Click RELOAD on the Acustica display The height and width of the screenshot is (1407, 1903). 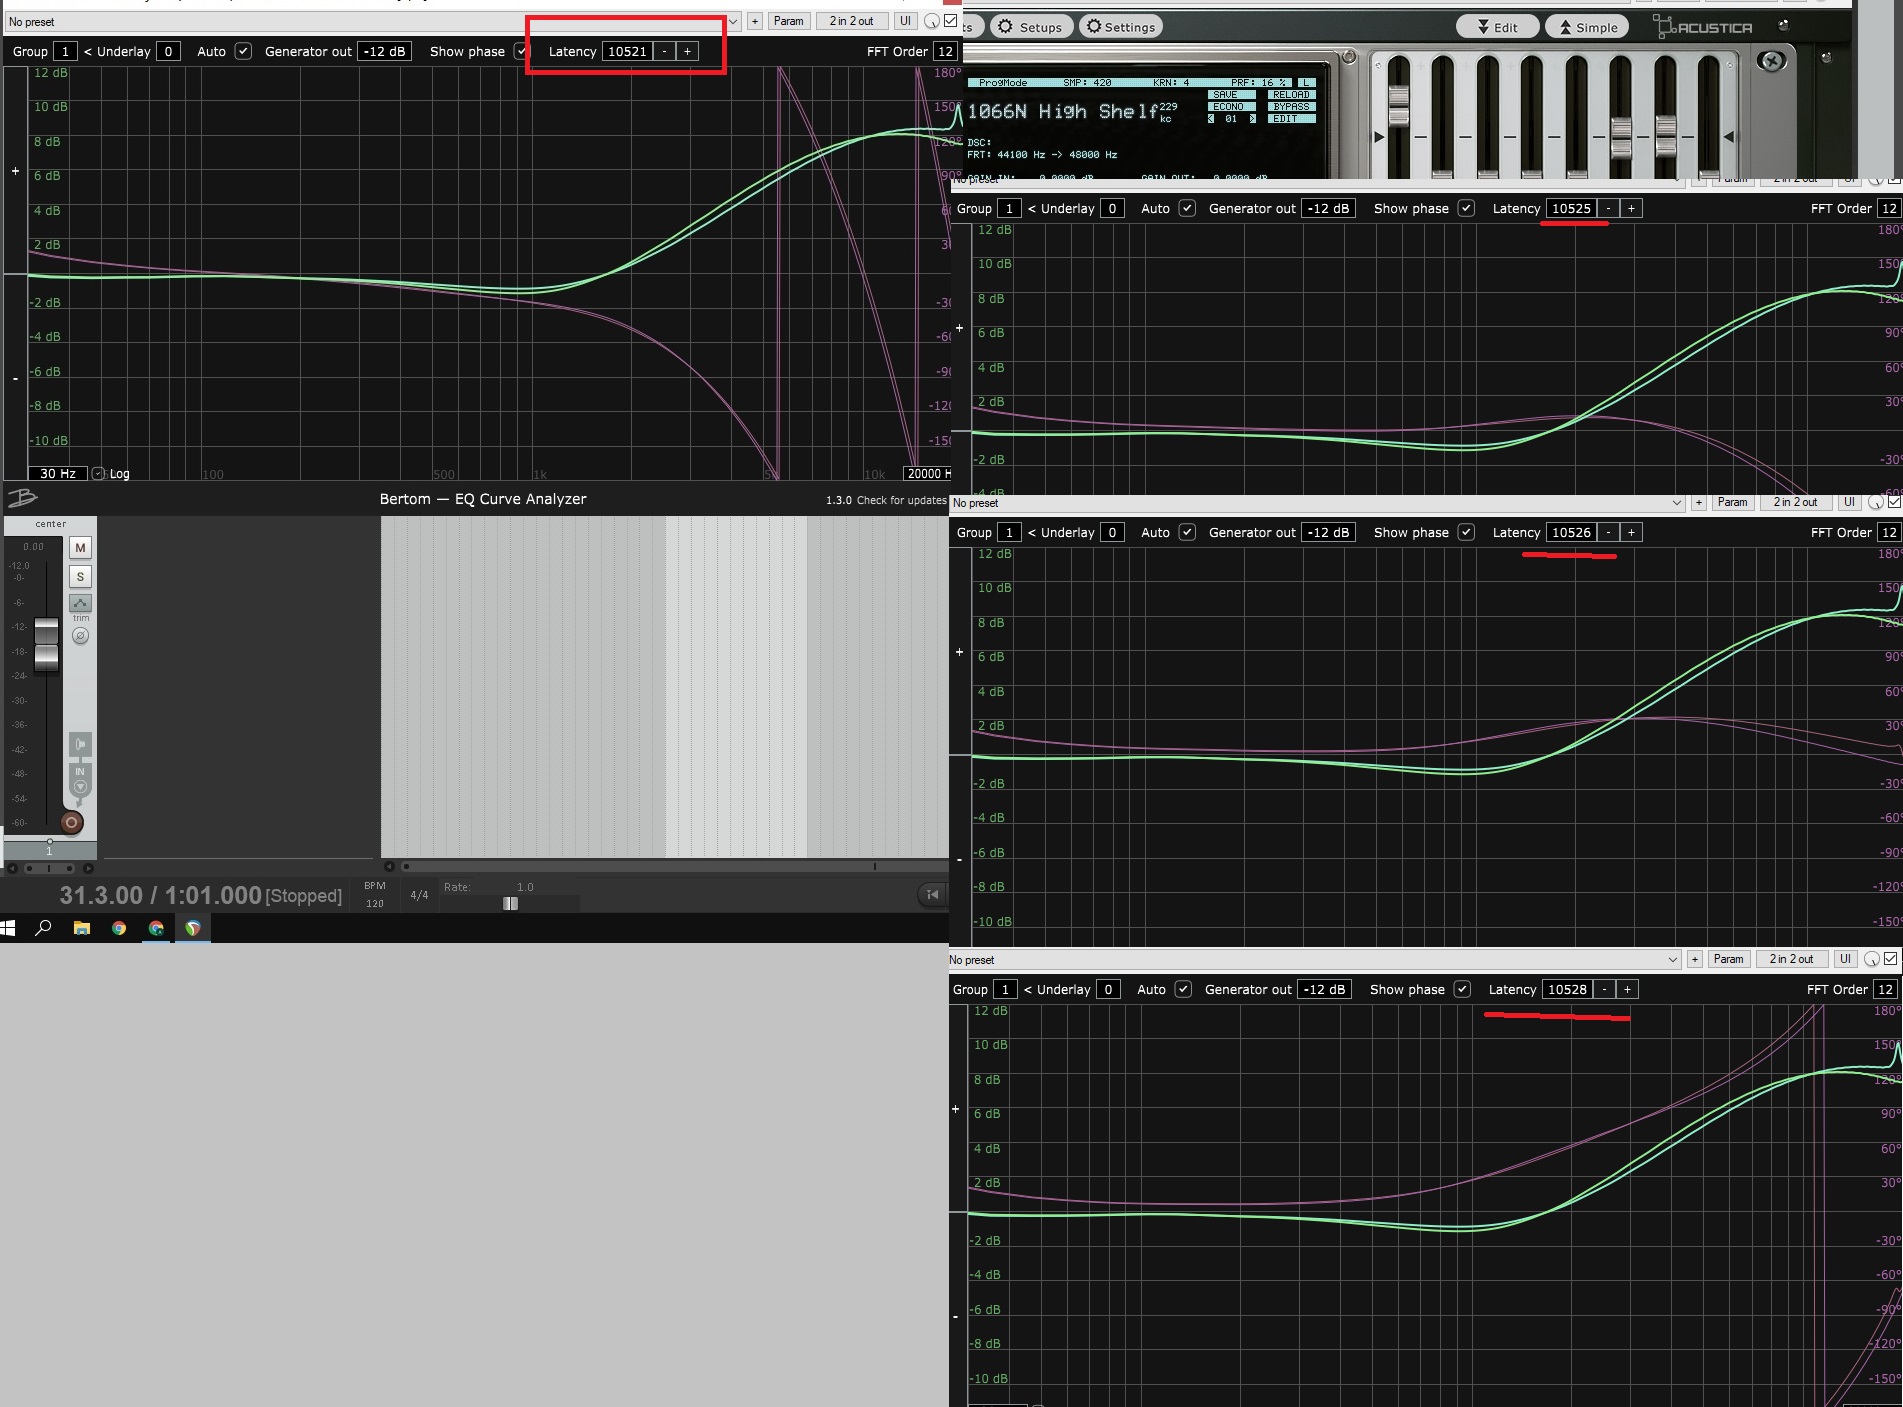tap(1291, 95)
